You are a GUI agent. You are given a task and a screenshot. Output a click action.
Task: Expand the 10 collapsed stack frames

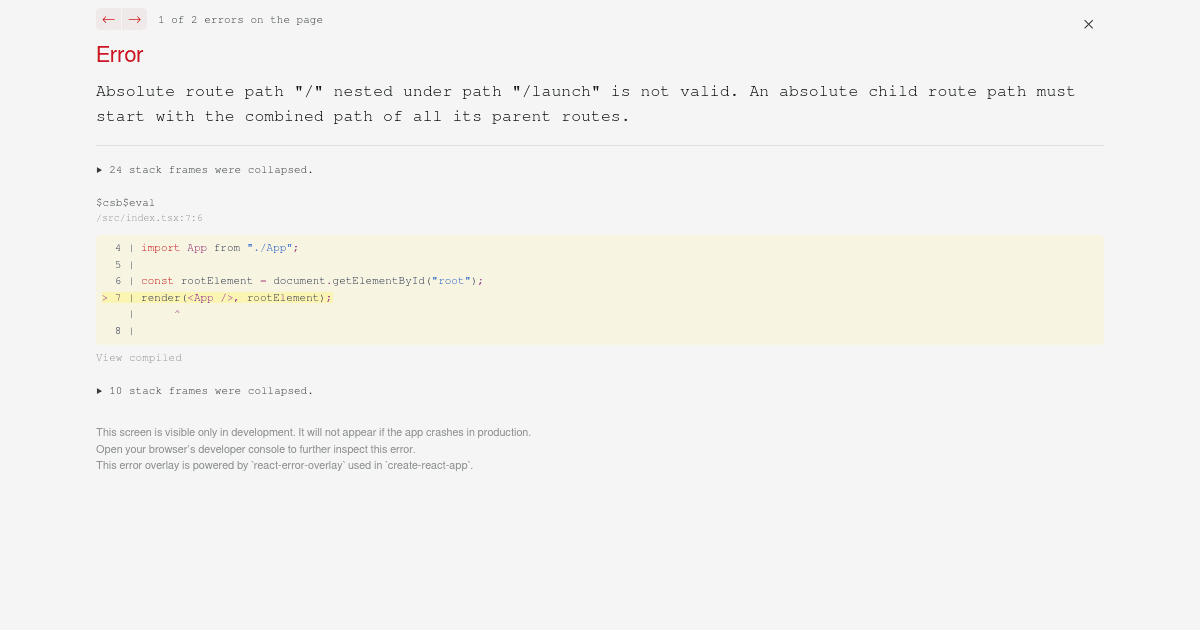[204, 390]
